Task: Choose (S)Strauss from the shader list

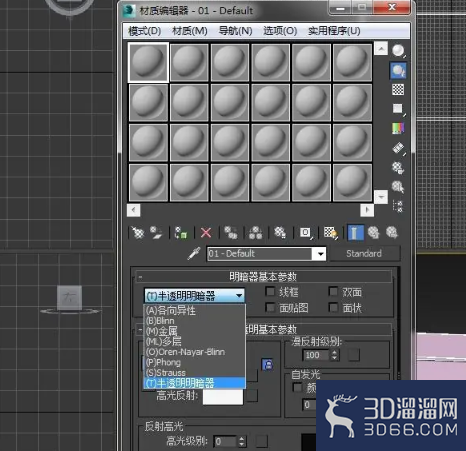Action: pos(194,373)
